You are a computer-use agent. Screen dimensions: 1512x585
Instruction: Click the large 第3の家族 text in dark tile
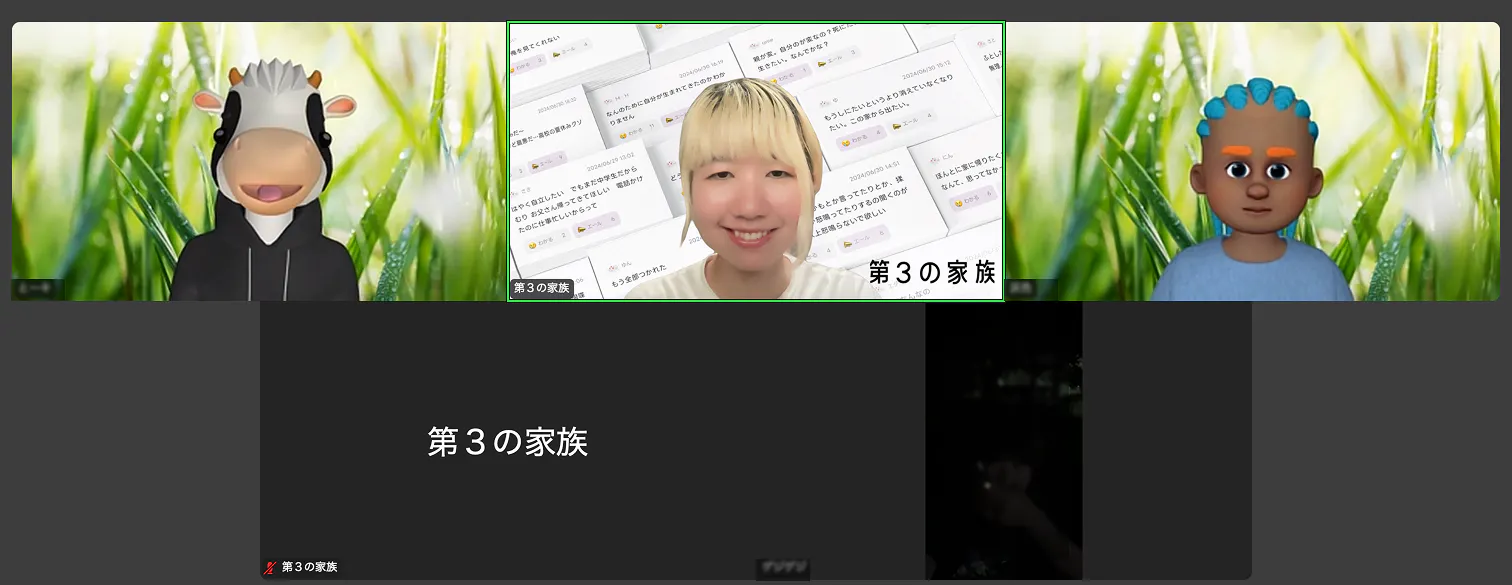(507, 442)
